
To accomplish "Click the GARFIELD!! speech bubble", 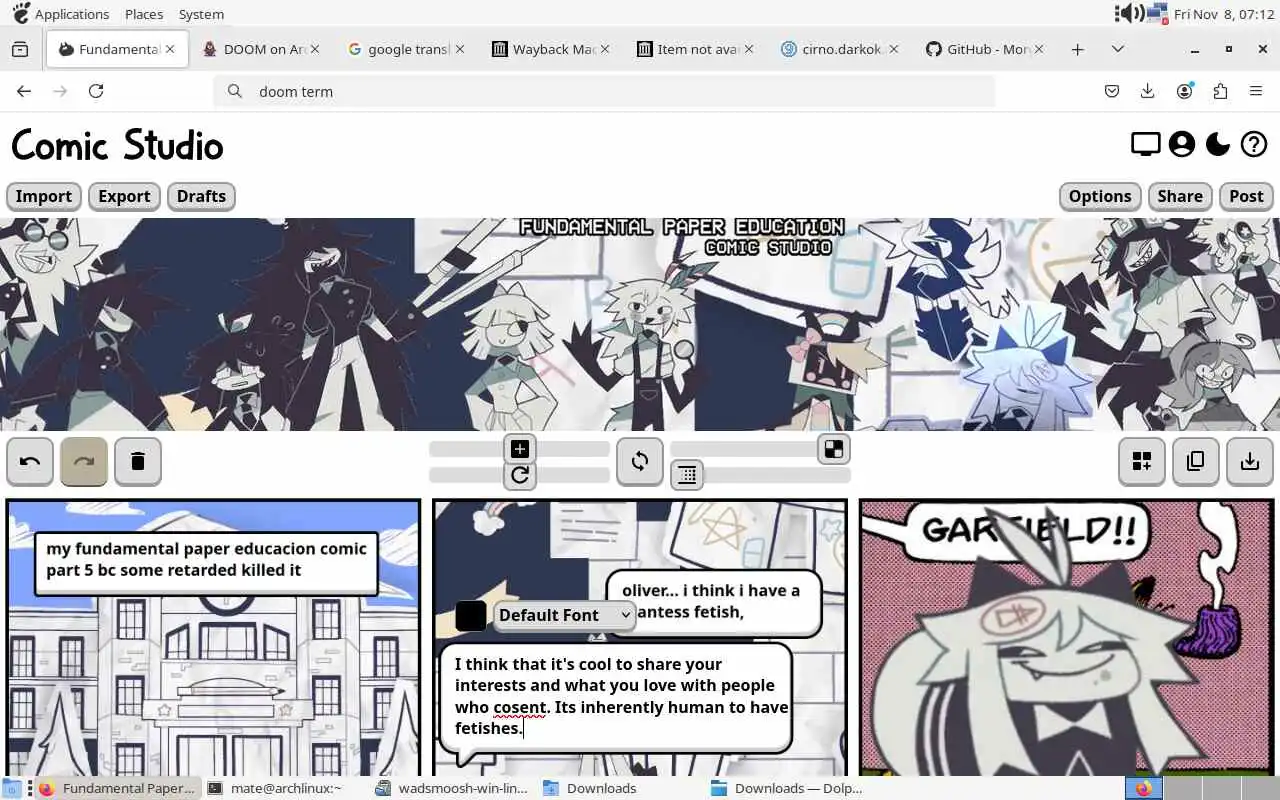I will coord(1030,530).
